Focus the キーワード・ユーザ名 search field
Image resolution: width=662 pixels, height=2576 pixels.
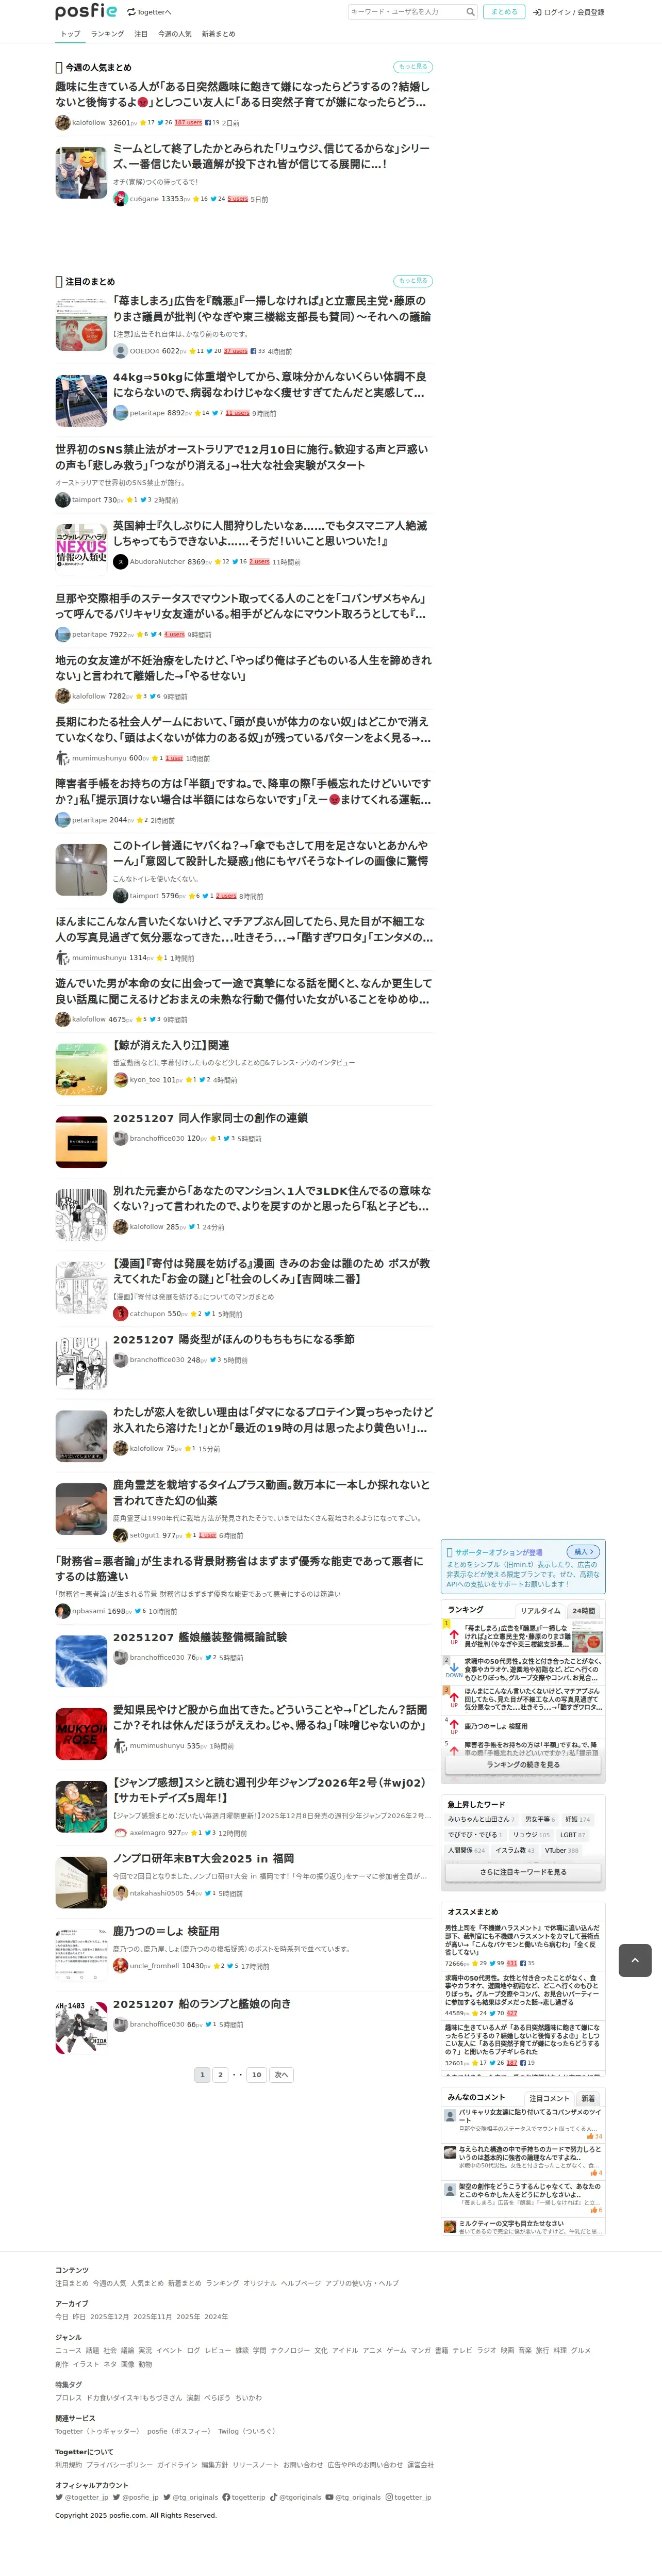406,12
